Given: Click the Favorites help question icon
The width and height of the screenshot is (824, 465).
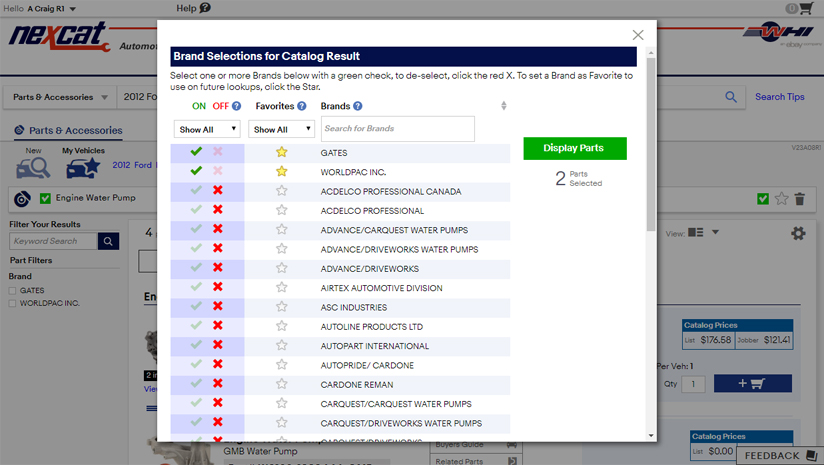Looking at the screenshot, I should coord(302,106).
